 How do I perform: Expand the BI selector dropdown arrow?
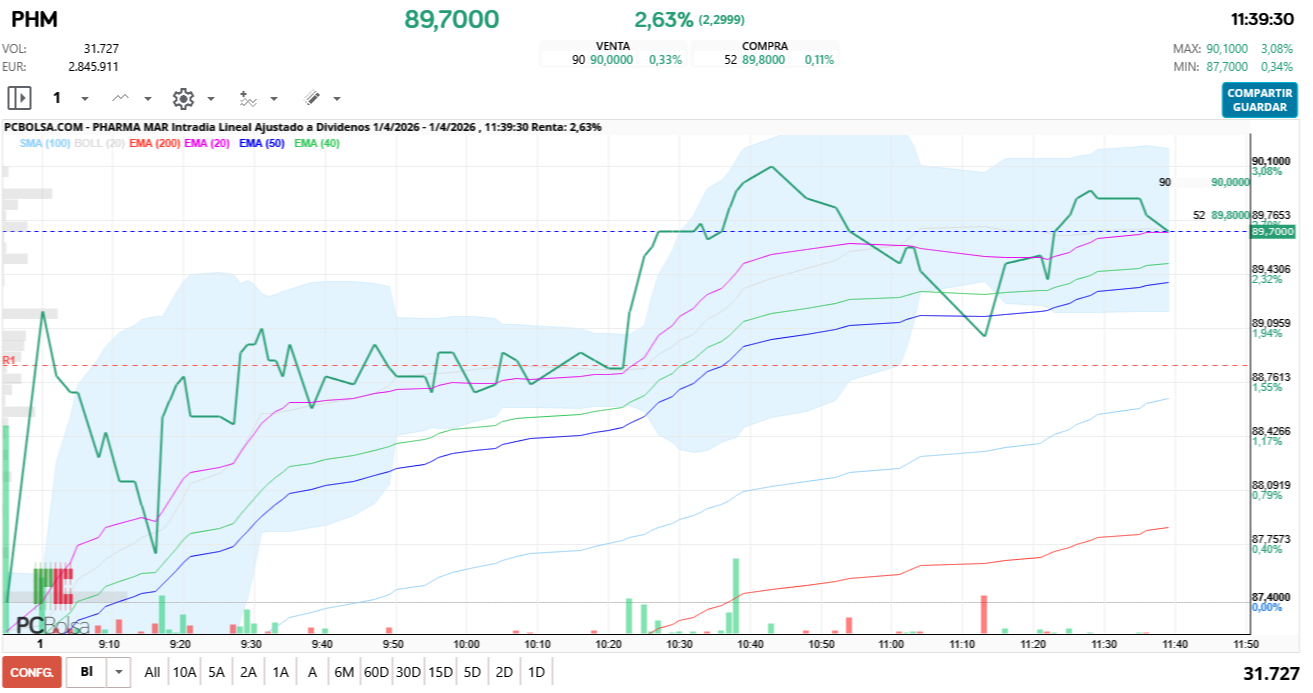pyautogui.click(x=119, y=672)
